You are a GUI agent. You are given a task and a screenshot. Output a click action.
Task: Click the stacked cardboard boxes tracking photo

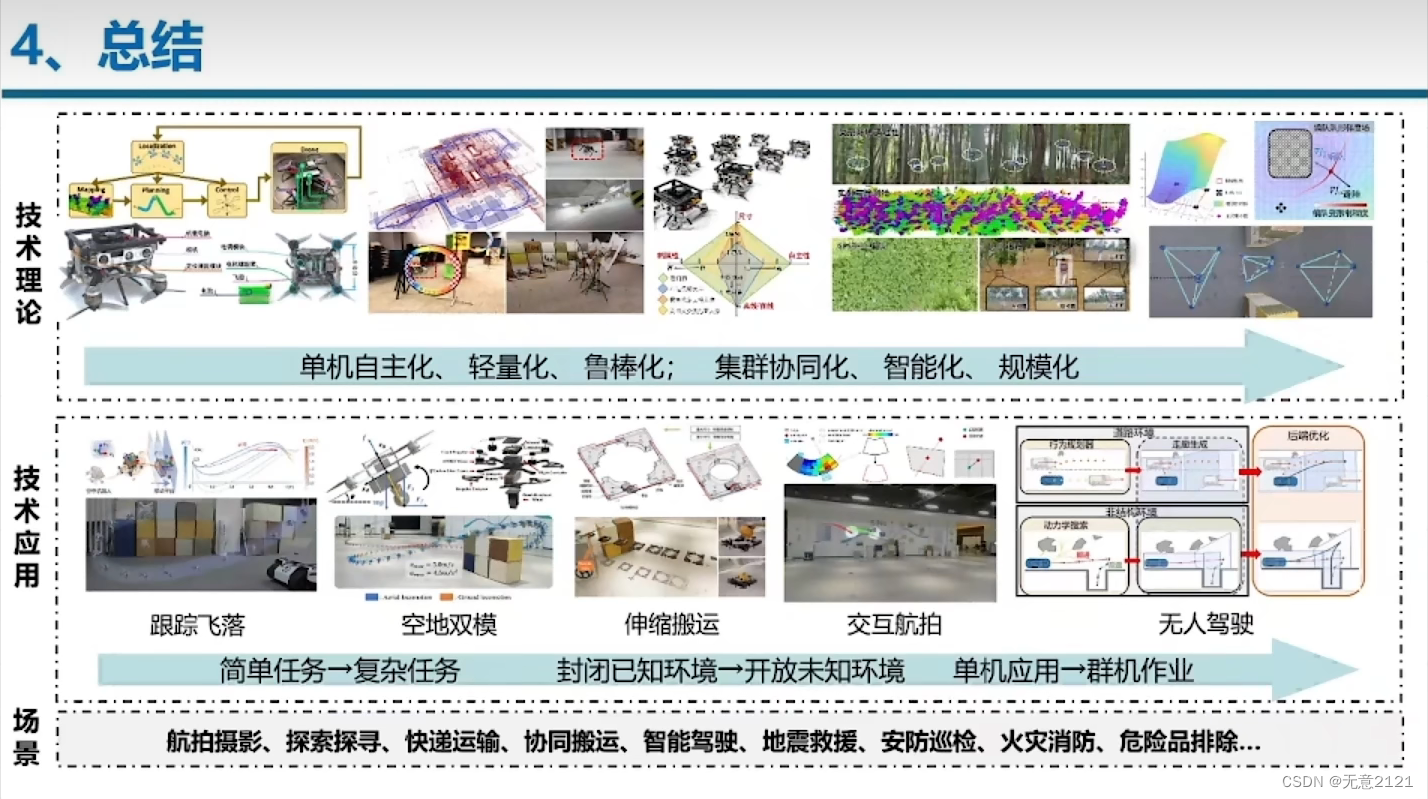[x=201, y=545]
